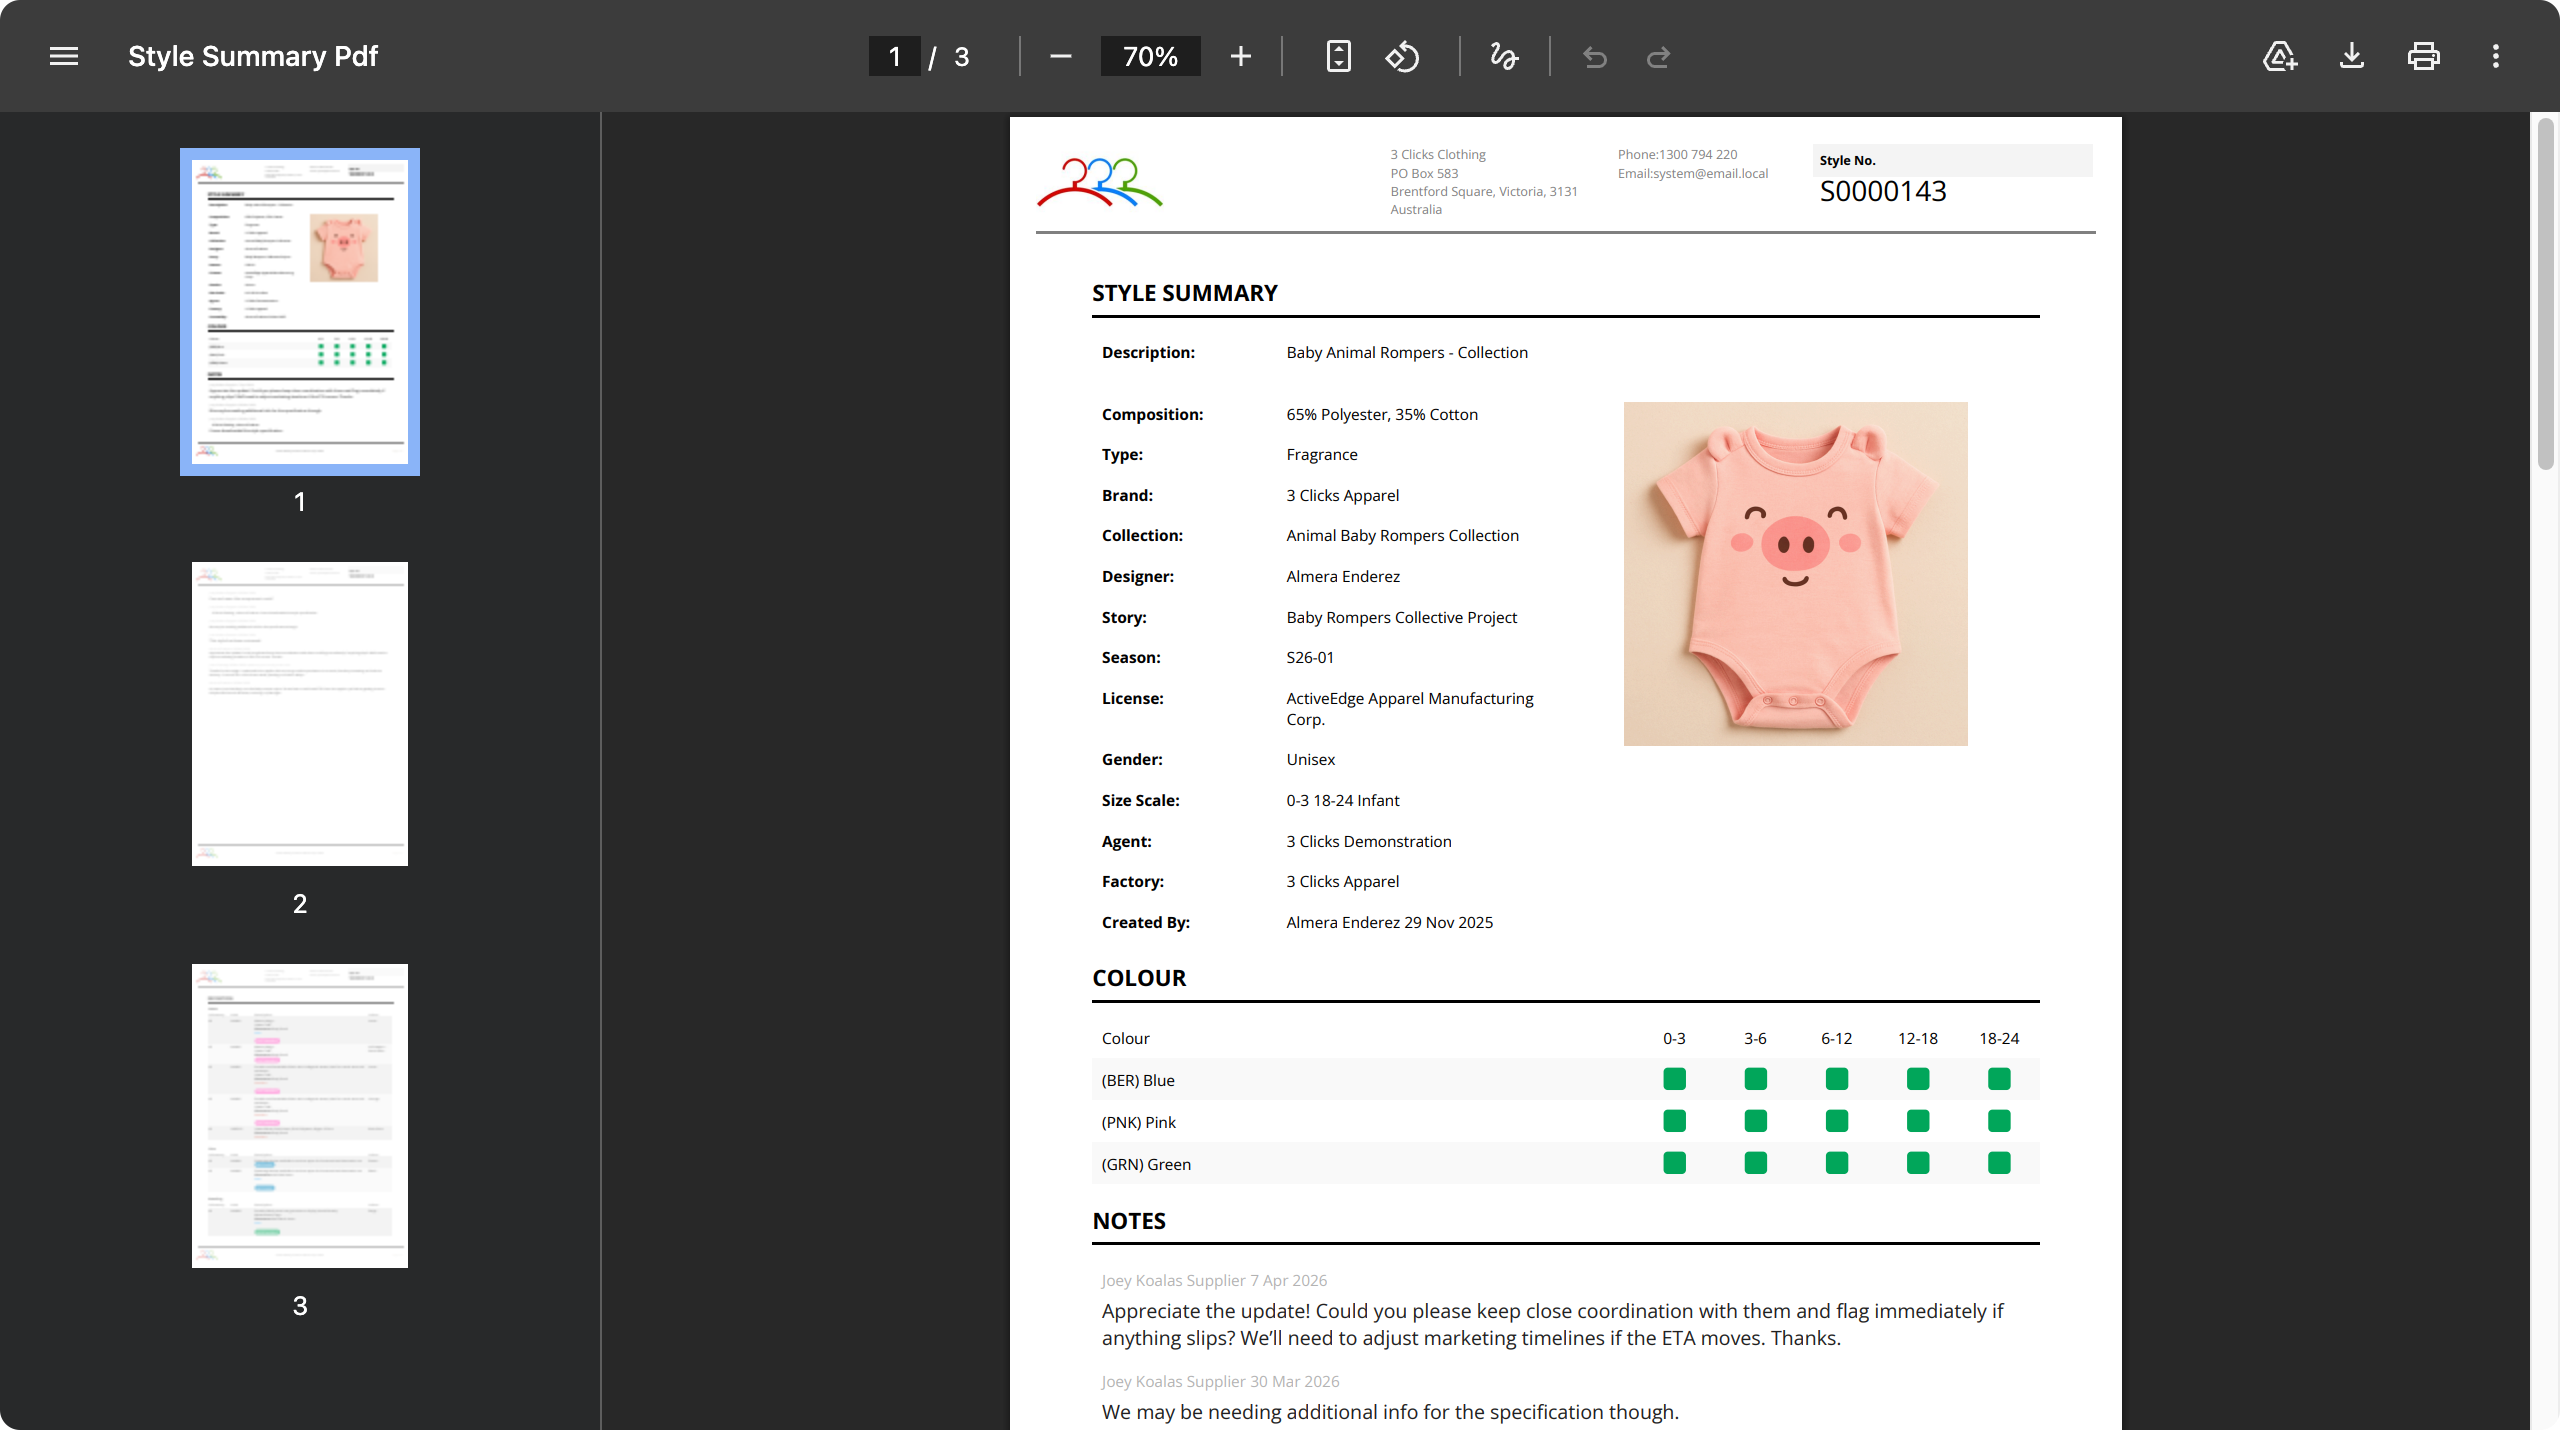
Task: Click the 'Style Summary Pdf' title
Action: [x=253, y=56]
